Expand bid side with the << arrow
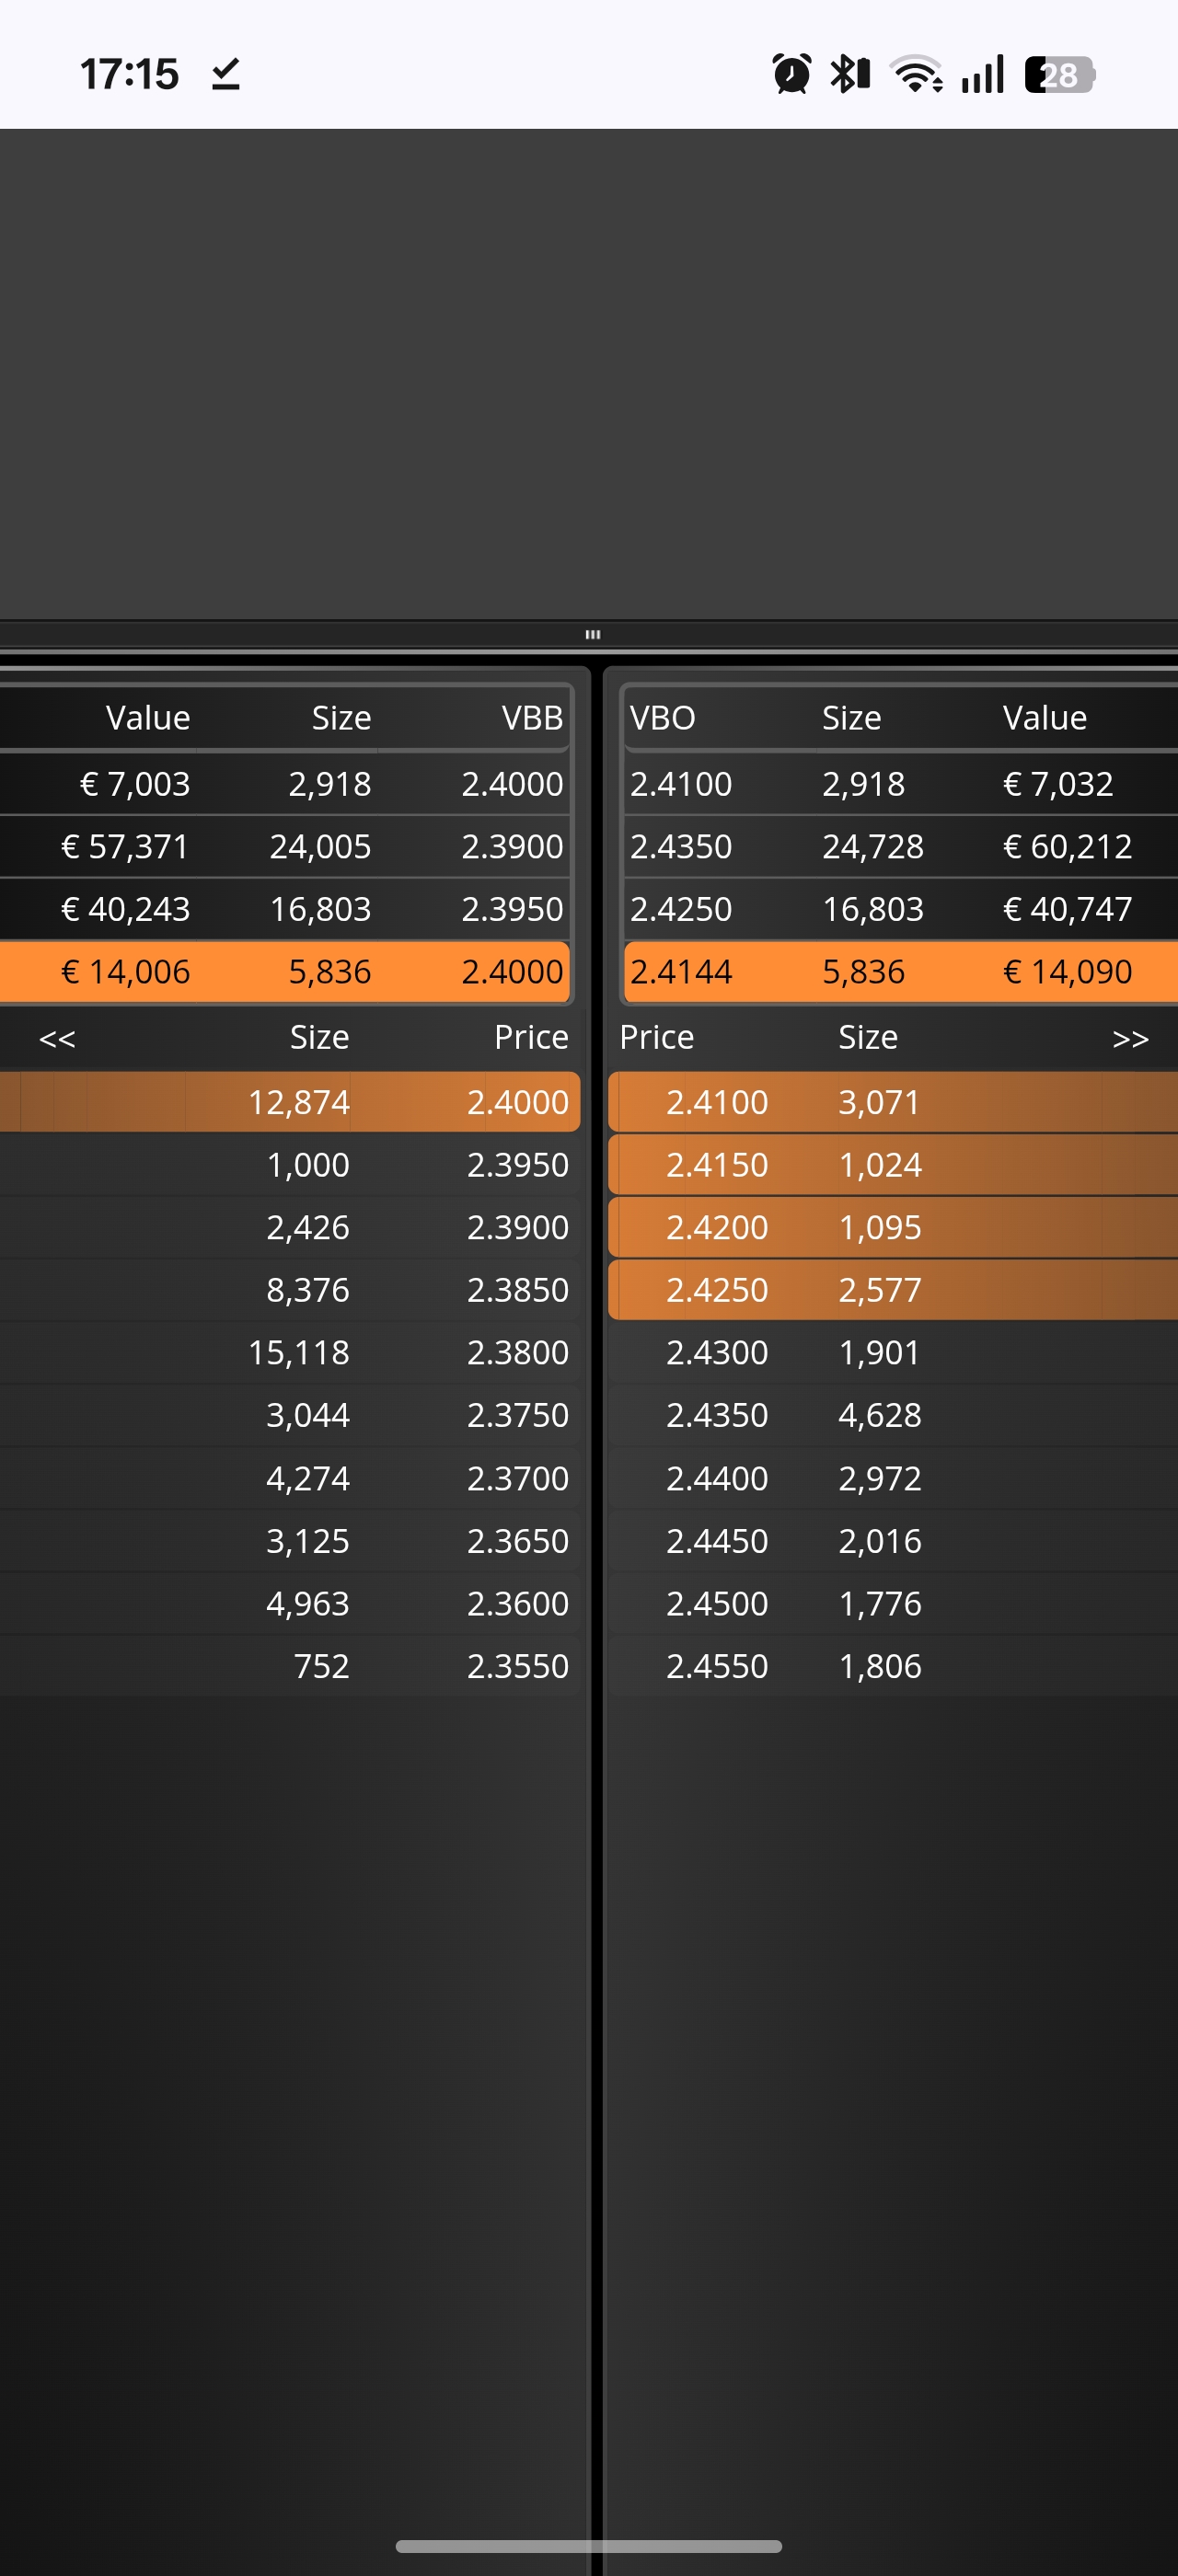The image size is (1178, 2576). click(x=57, y=1038)
